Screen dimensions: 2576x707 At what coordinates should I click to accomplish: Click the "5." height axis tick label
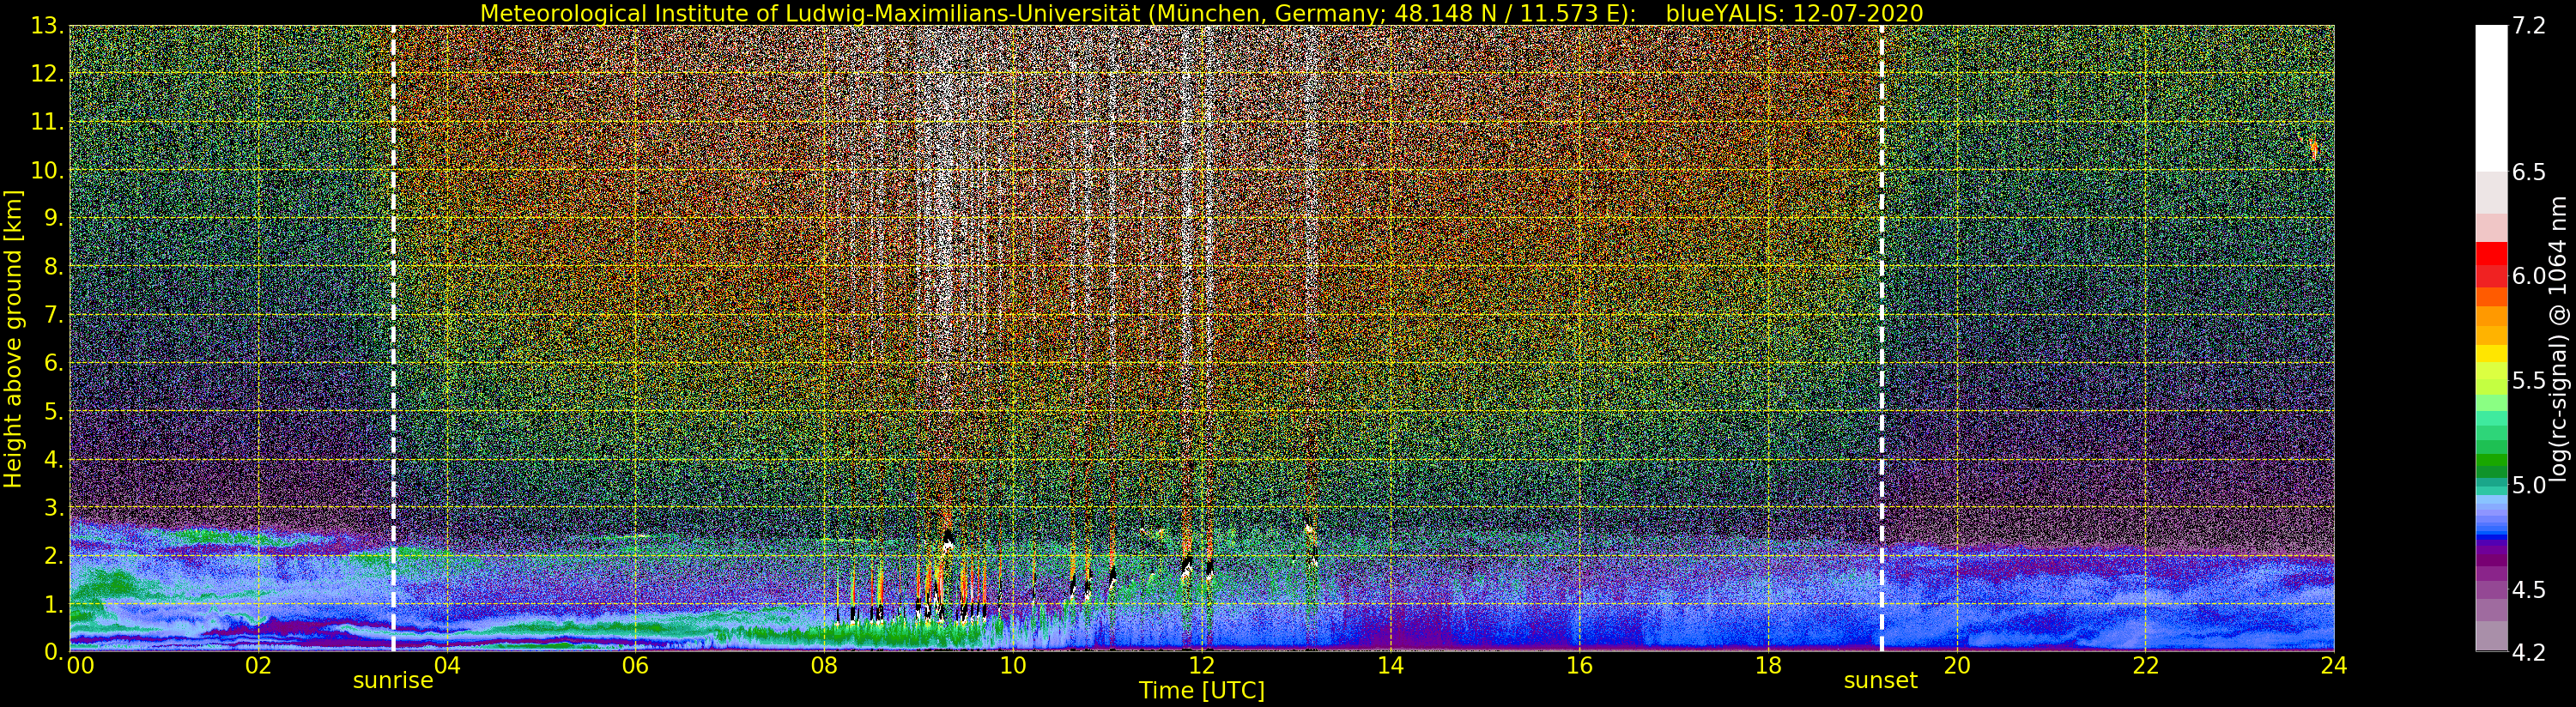coord(53,411)
